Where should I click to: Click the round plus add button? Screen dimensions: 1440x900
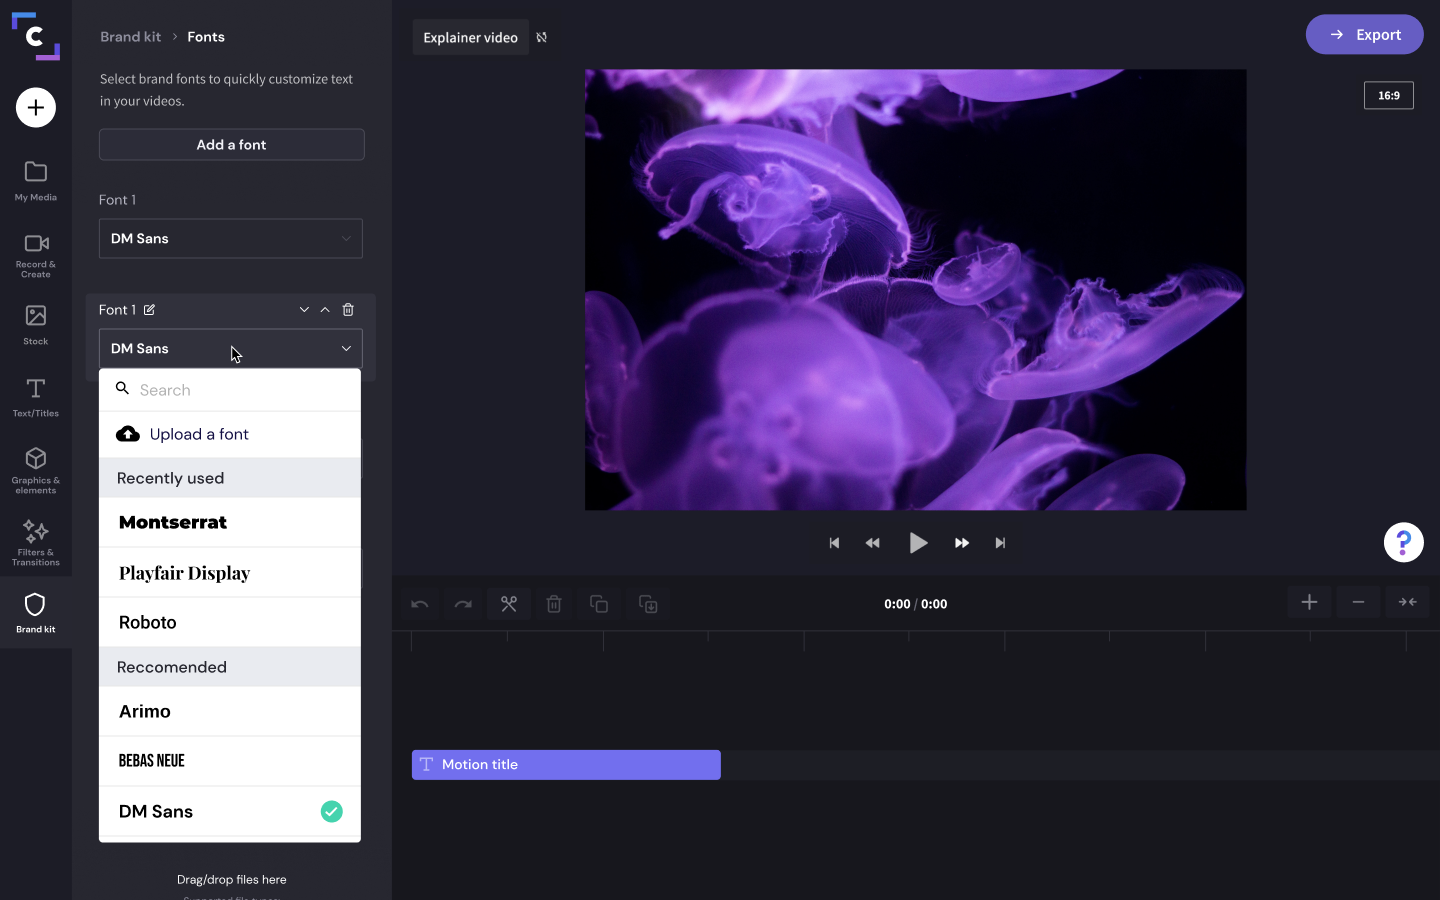point(36,107)
